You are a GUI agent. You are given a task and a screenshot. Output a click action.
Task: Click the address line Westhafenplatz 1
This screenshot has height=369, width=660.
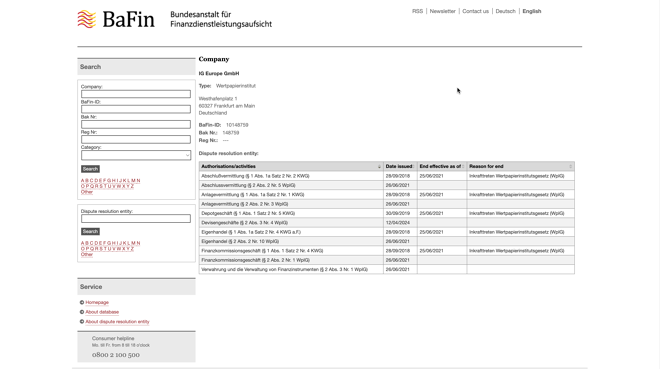click(x=218, y=98)
